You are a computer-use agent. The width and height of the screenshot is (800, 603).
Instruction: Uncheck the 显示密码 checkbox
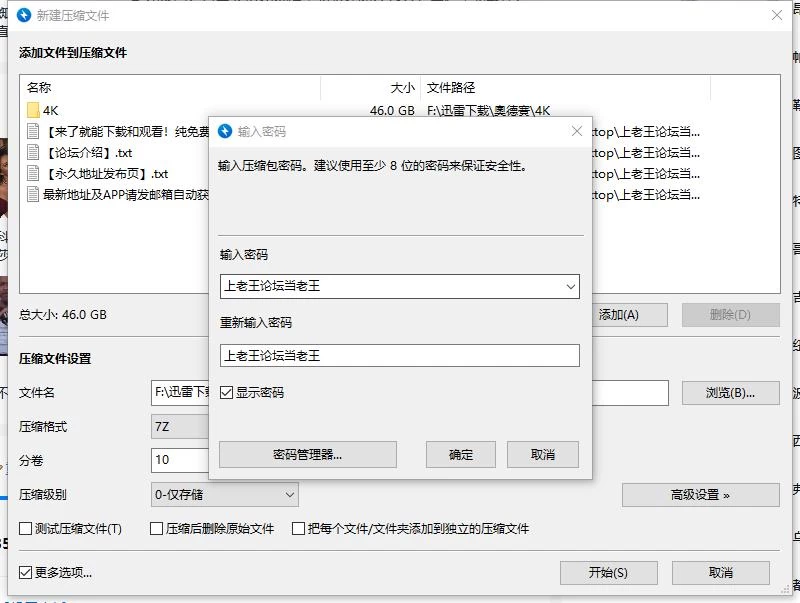tap(226, 392)
